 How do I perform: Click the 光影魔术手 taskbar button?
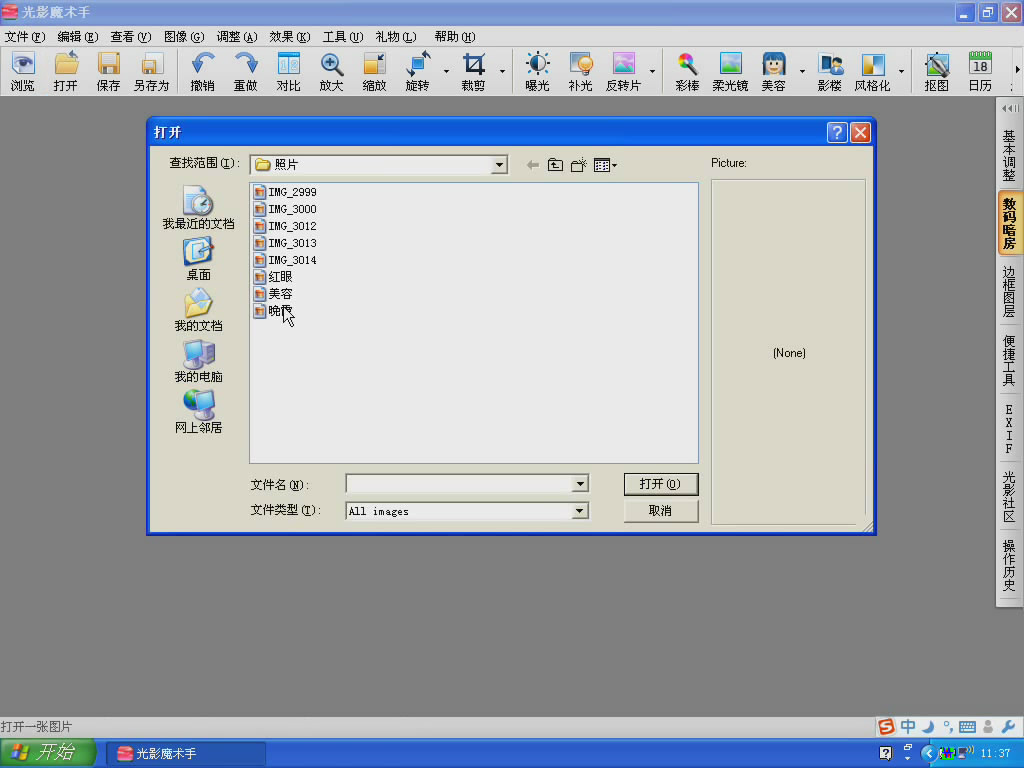coord(186,754)
